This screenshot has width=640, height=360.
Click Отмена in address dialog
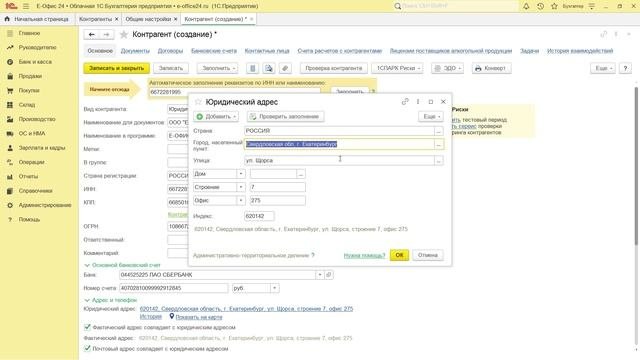coord(428,255)
